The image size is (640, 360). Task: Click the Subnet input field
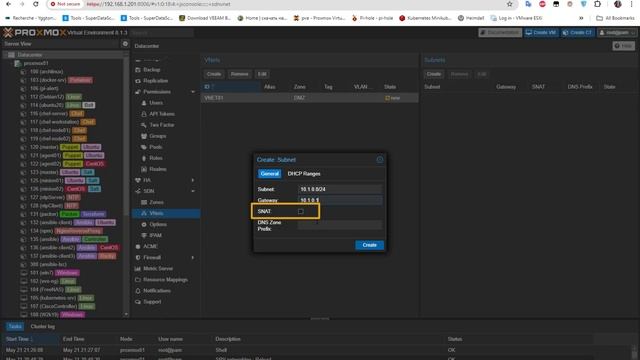tap(340, 189)
